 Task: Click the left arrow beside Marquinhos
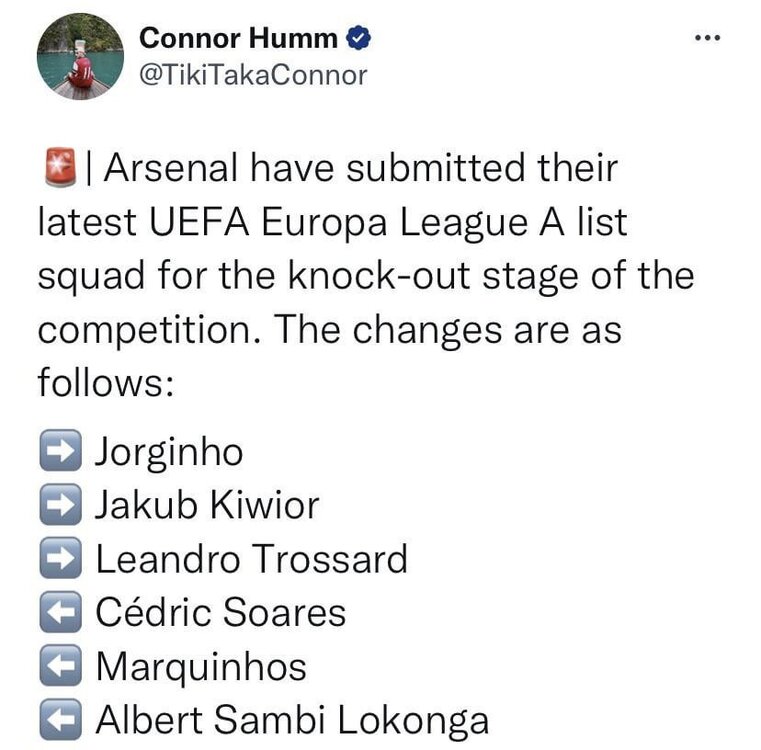(x=60, y=667)
